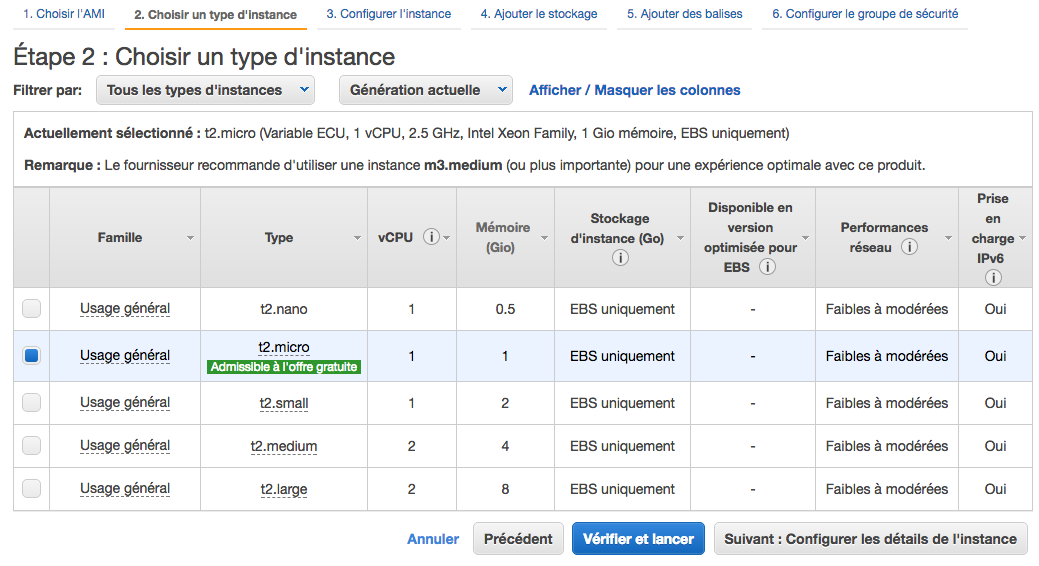This screenshot has height=566, width=1039.
Task: Click 'Afficher / Masquer les colonnes' link
Action: coord(634,90)
